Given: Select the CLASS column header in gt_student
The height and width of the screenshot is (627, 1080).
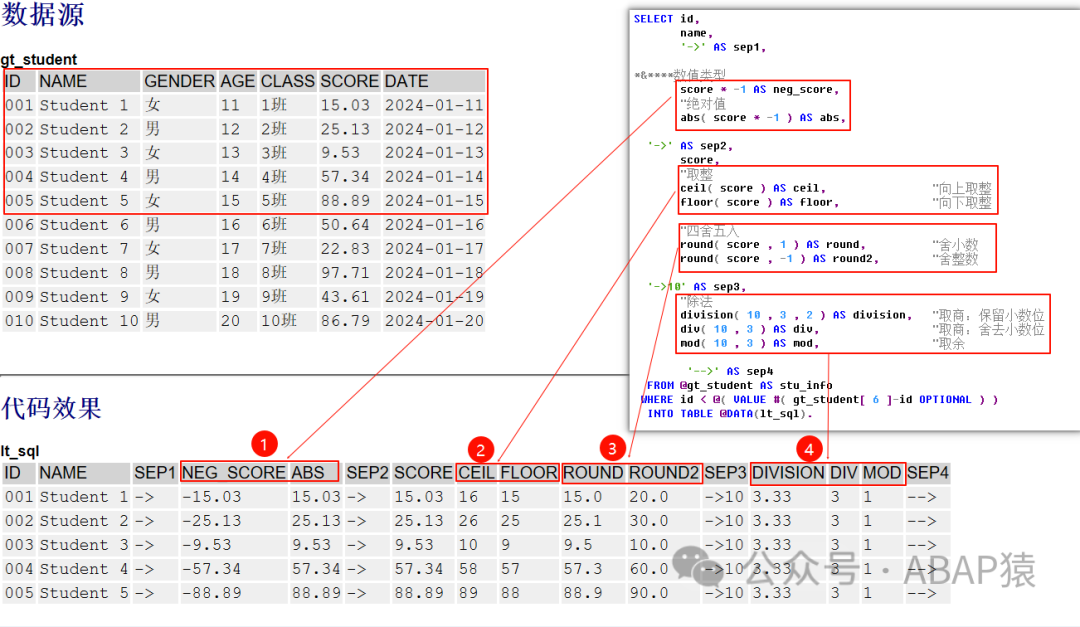Looking at the screenshot, I should 287,81.
